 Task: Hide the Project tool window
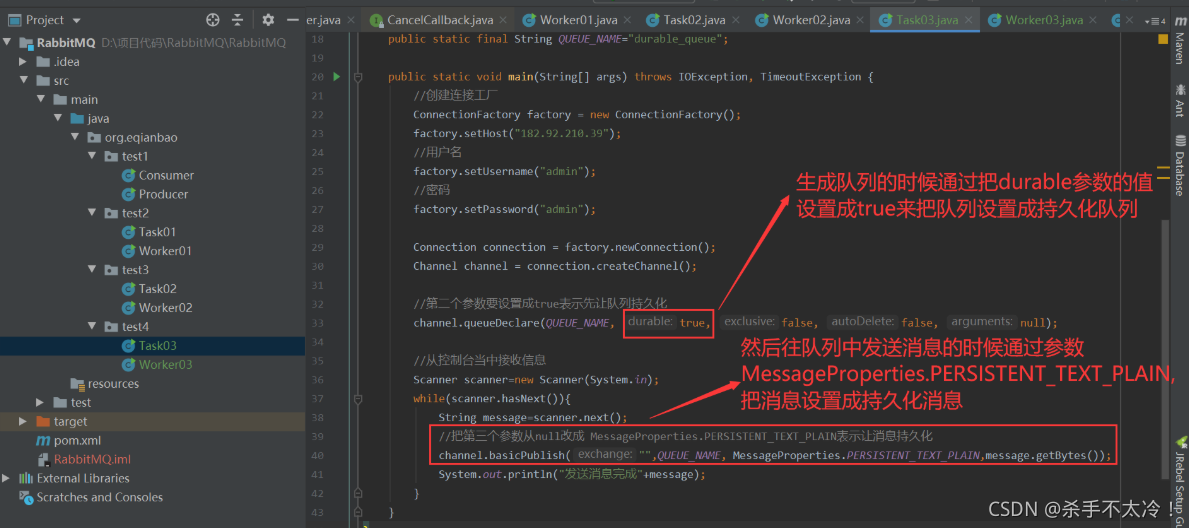click(x=293, y=20)
